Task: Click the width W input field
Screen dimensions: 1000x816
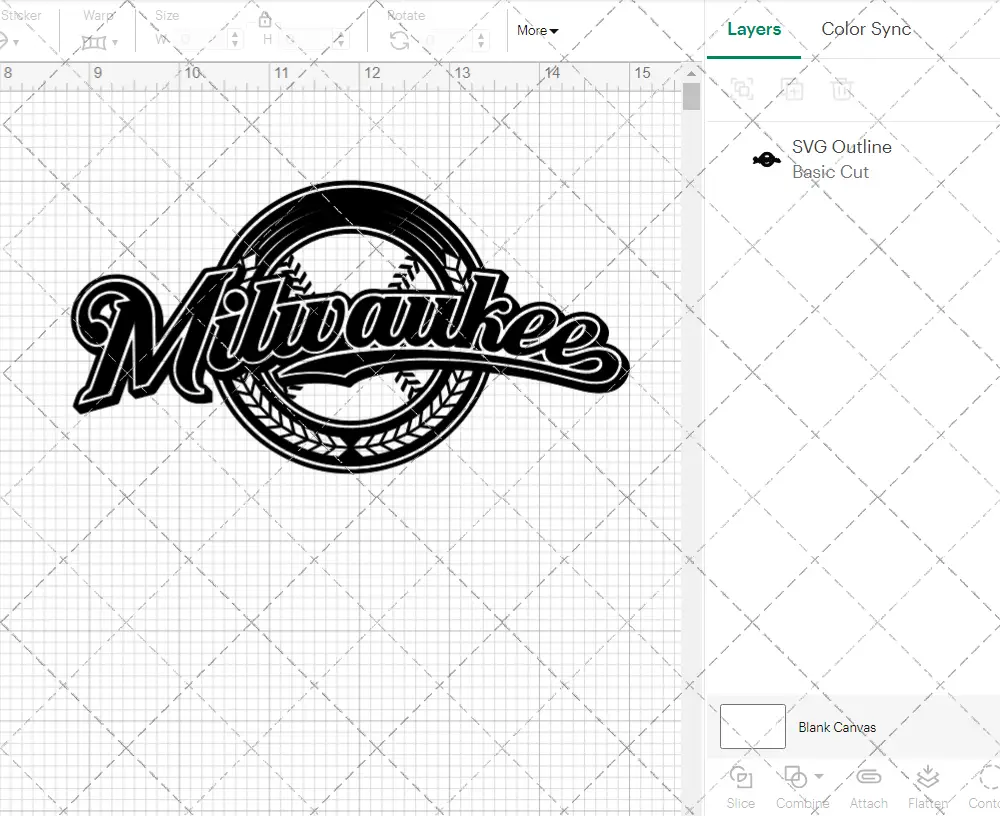Action: pos(201,40)
